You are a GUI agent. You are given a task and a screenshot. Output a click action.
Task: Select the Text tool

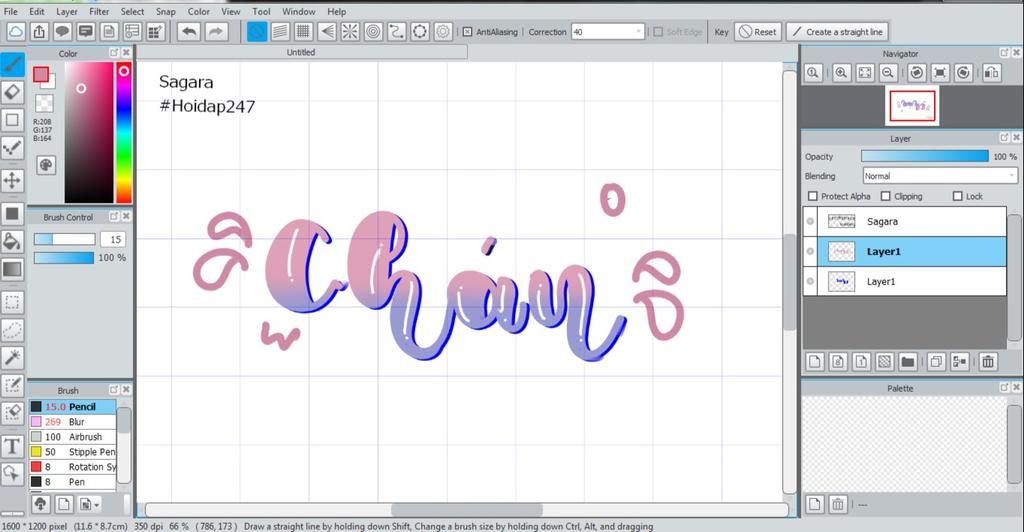(12, 446)
